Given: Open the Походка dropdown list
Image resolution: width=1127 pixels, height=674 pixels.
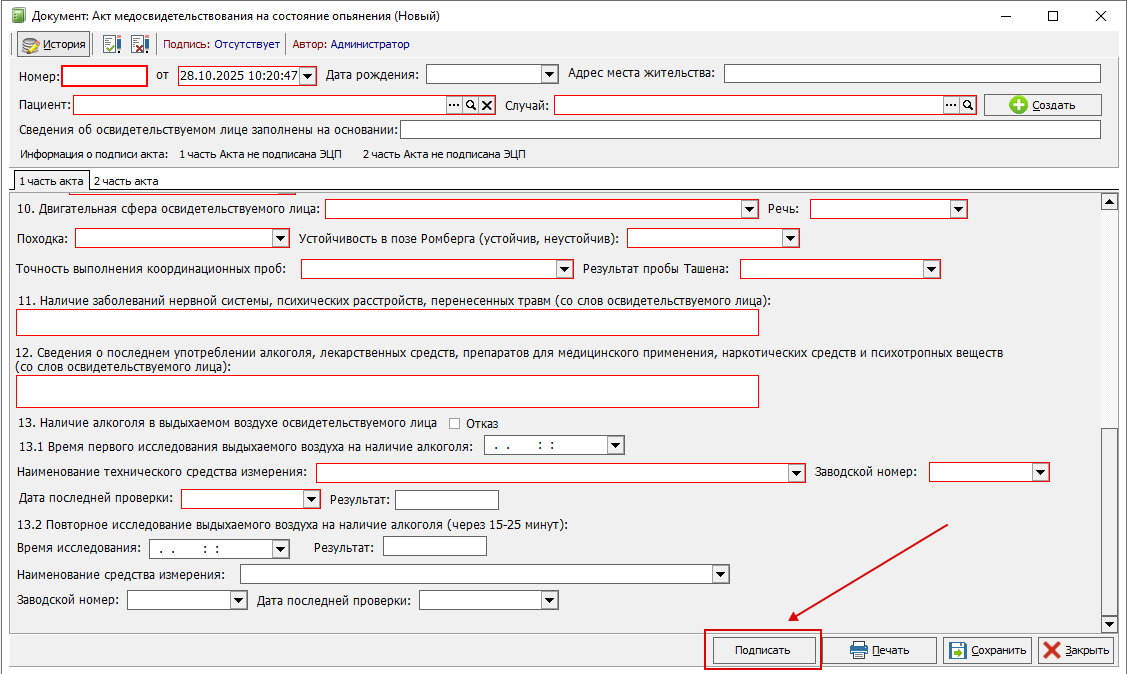Looking at the screenshot, I should (281, 239).
